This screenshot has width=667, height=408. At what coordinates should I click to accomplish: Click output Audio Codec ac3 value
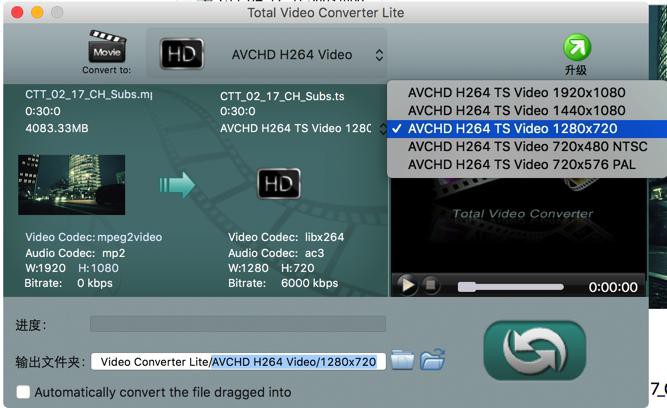point(314,253)
